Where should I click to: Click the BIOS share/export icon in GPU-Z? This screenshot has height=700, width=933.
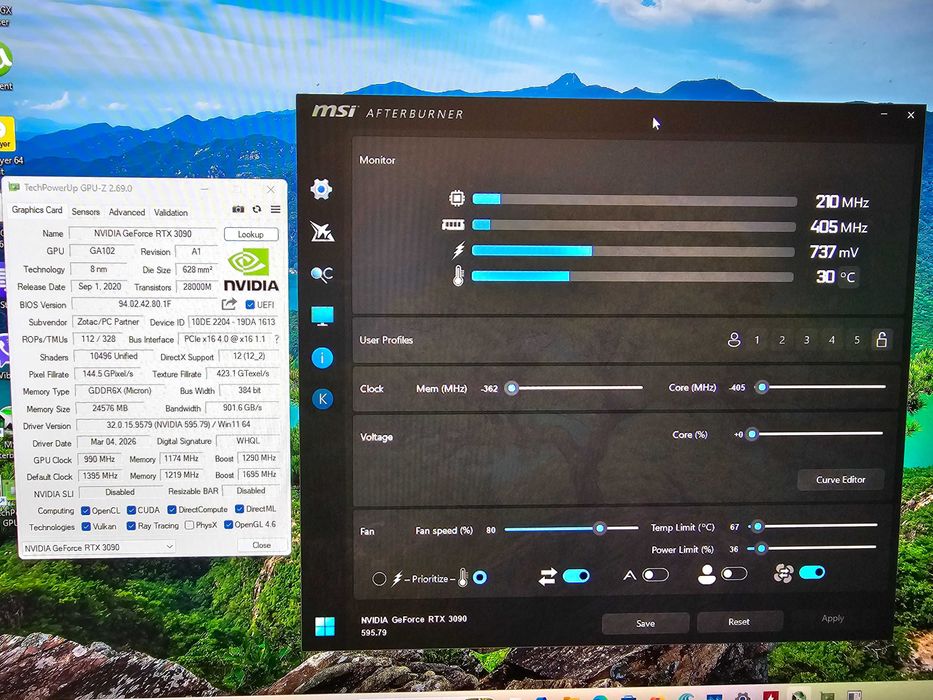229,304
